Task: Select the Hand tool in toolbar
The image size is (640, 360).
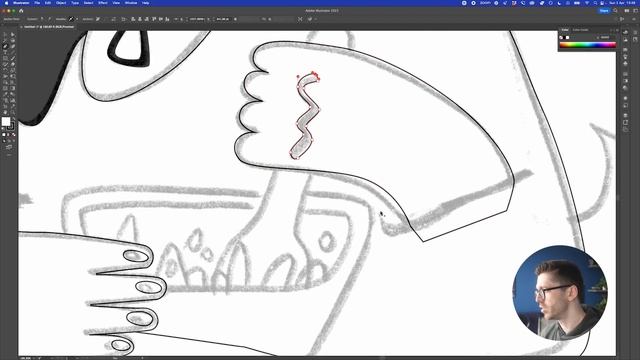Action: pos(5,112)
